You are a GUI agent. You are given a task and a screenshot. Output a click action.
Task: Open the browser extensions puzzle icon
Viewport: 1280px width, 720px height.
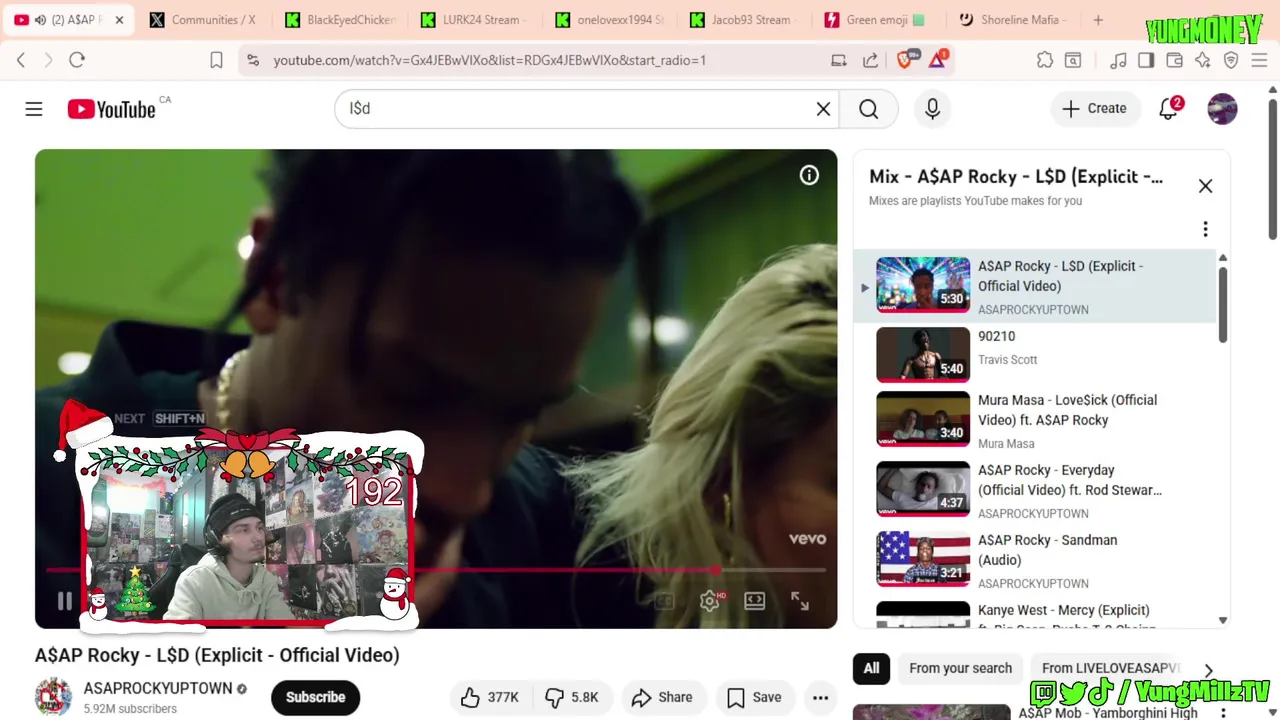(x=1045, y=60)
